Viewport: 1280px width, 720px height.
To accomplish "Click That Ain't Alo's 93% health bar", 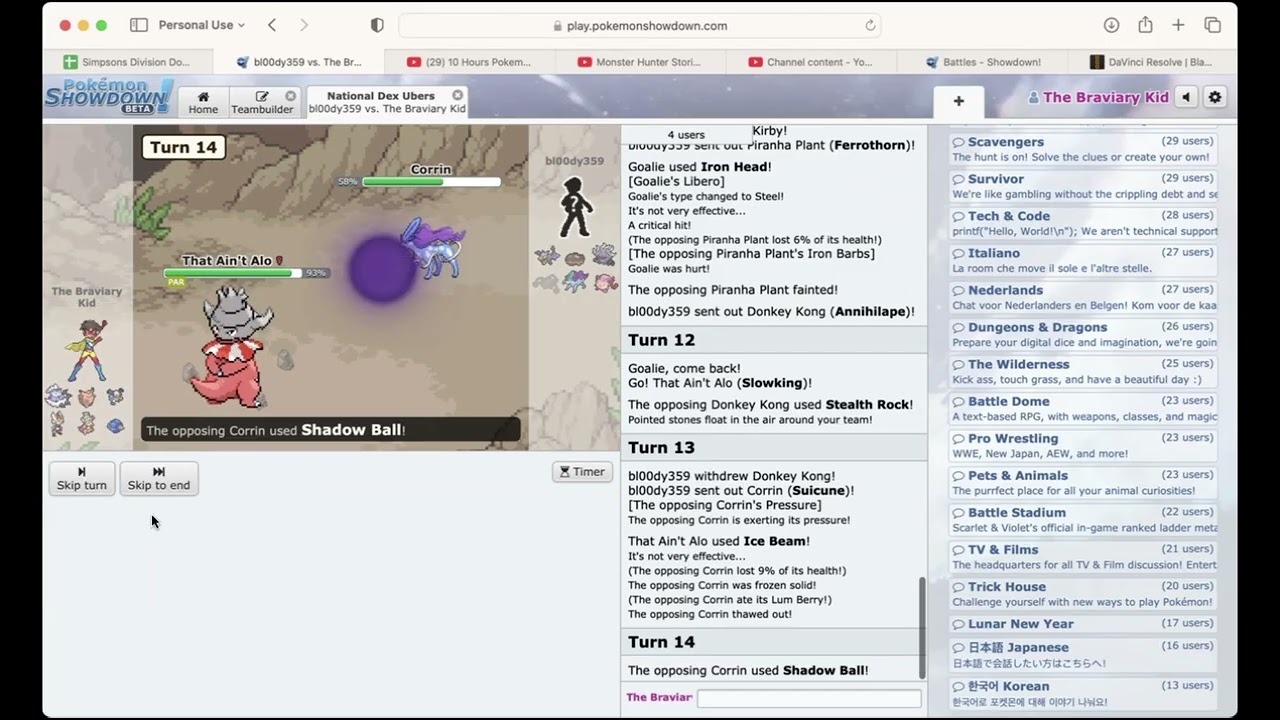I will click(x=233, y=272).
